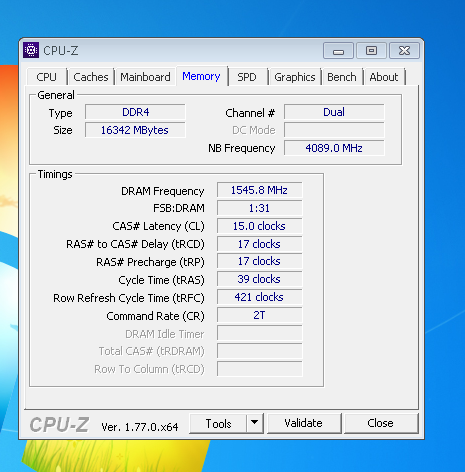
Task: Open the Graphics tab
Action: coord(295,77)
